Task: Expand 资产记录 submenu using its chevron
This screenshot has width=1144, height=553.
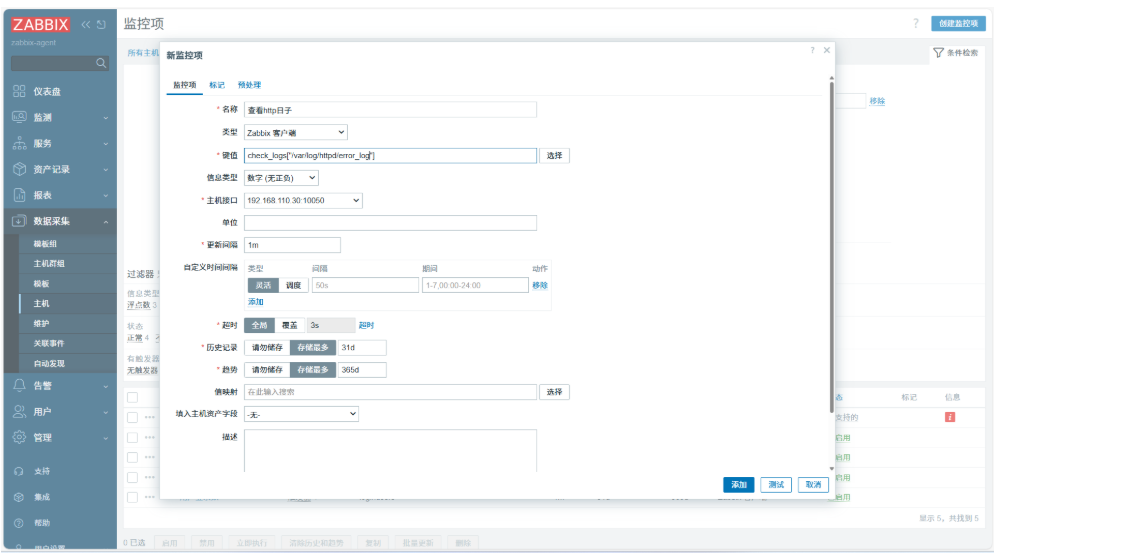Action: [x=106, y=170]
